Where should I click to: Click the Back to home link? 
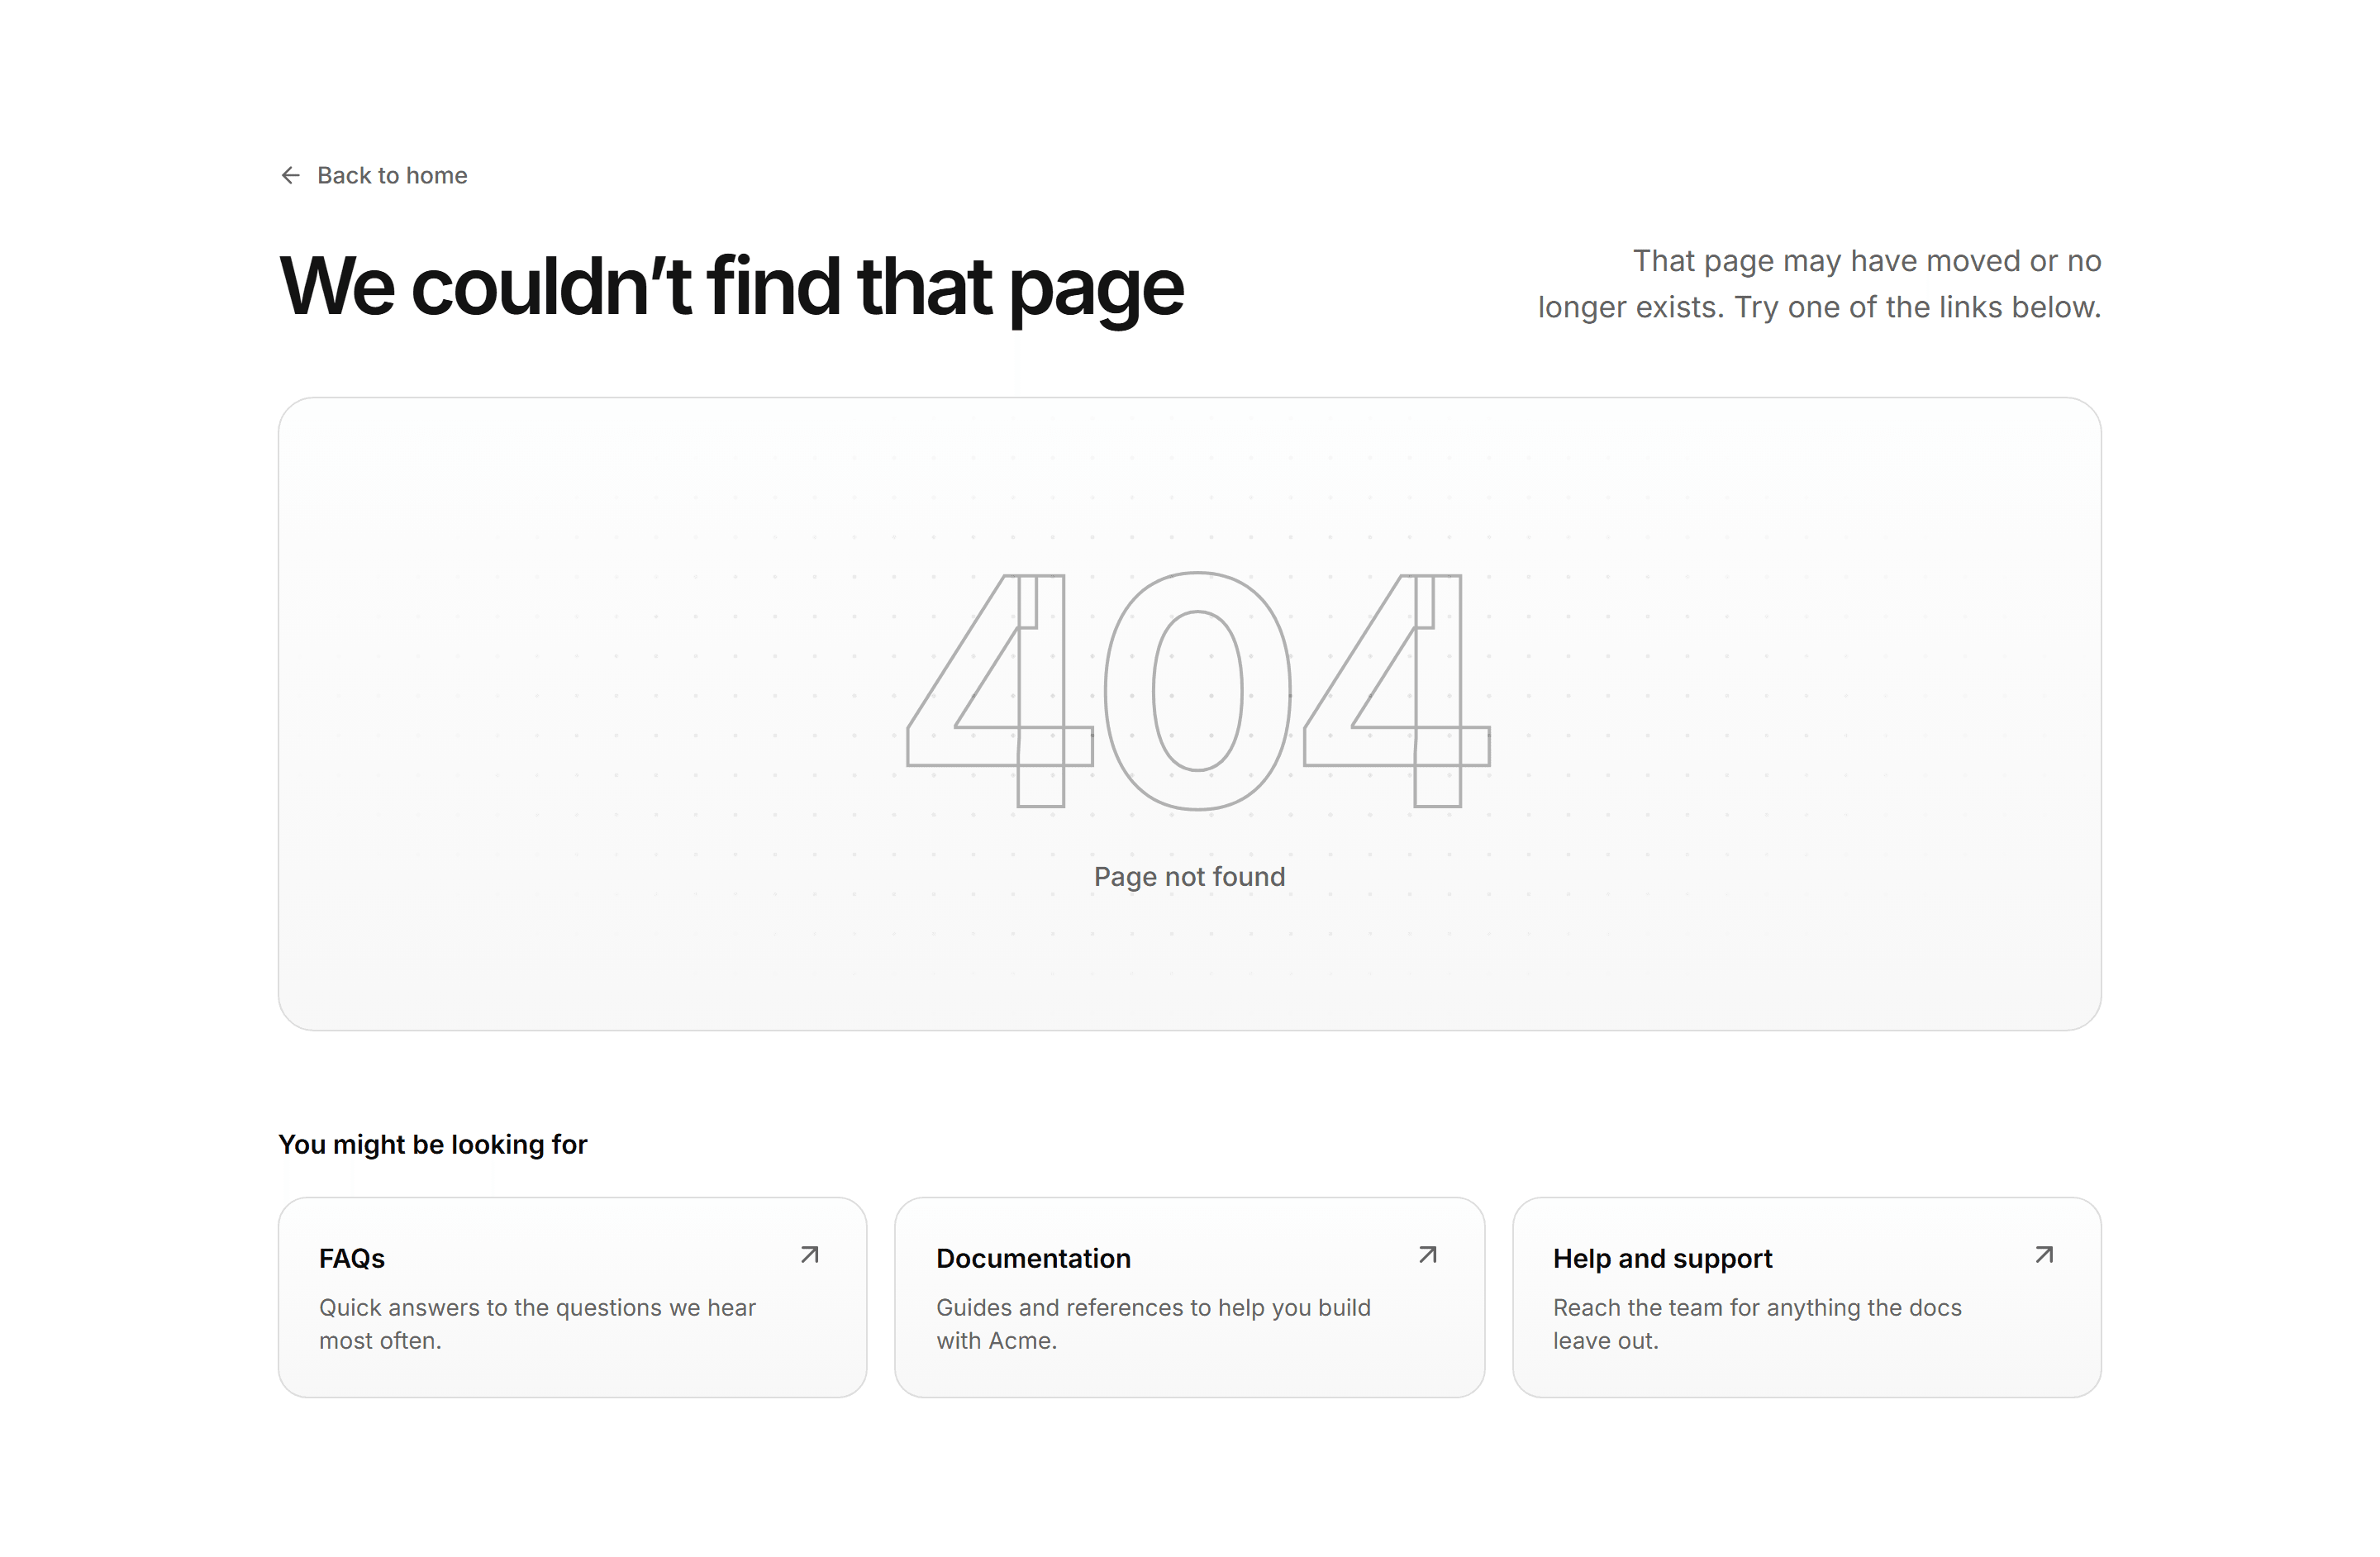373,175
